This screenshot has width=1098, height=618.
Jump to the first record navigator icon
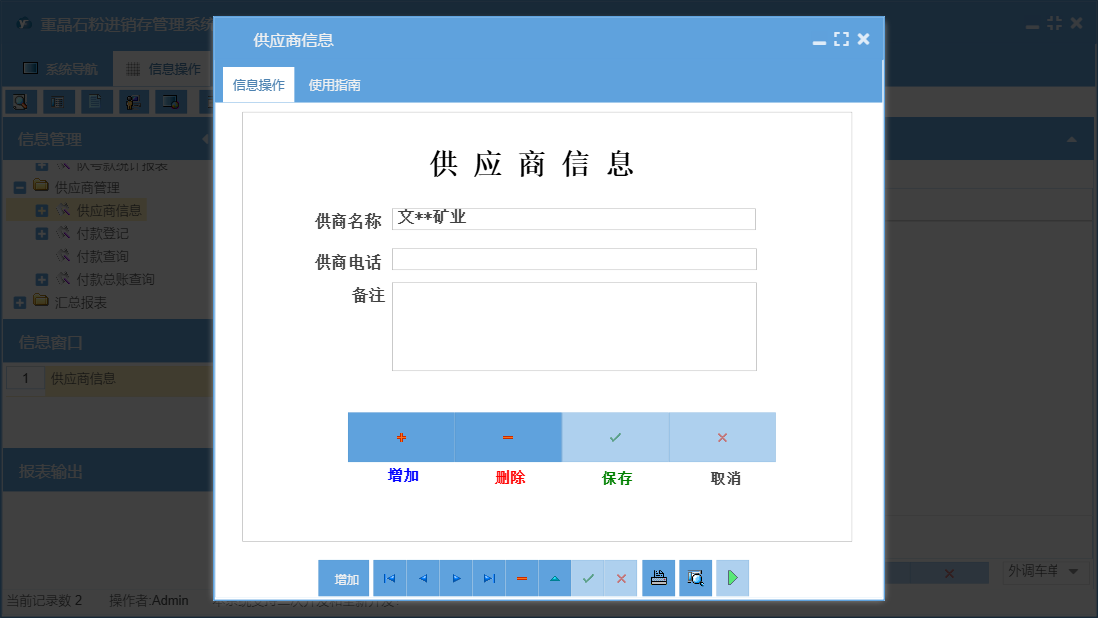point(389,578)
